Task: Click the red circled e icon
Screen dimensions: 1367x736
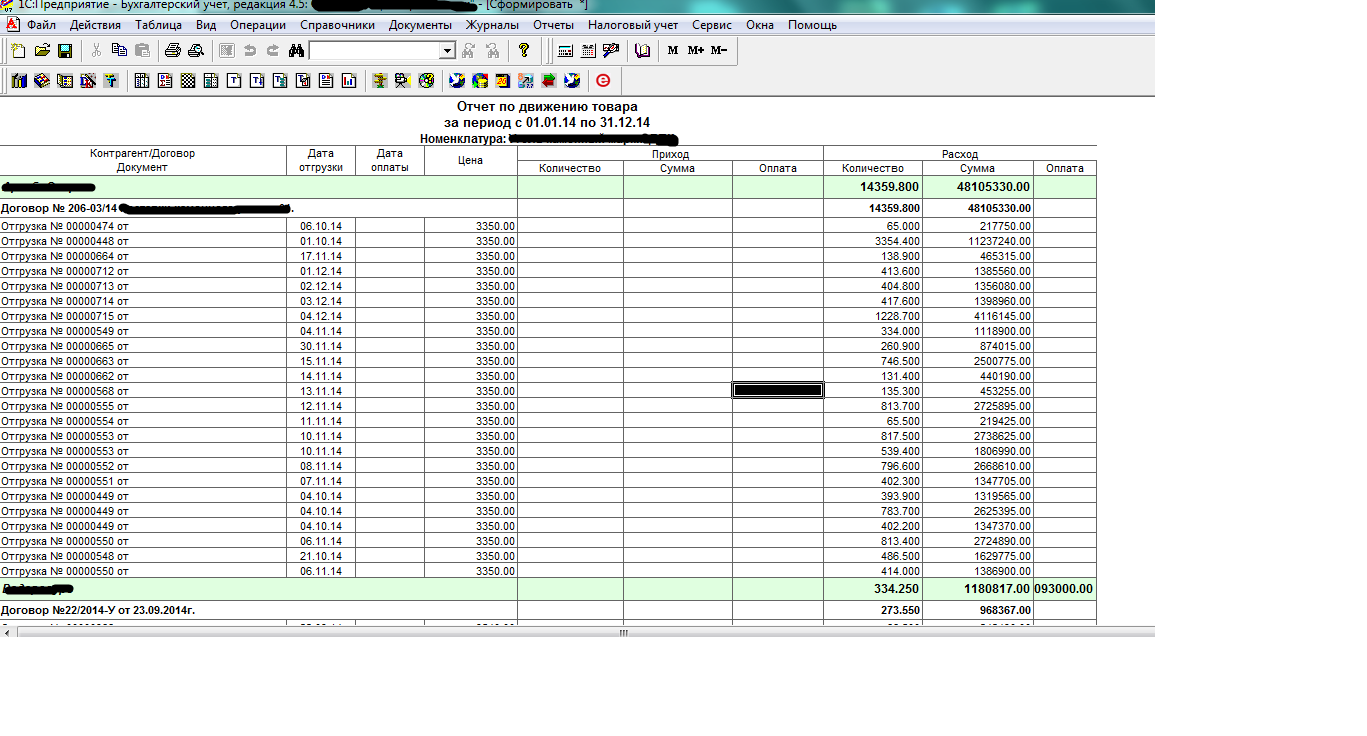Action: (x=603, y=80)
